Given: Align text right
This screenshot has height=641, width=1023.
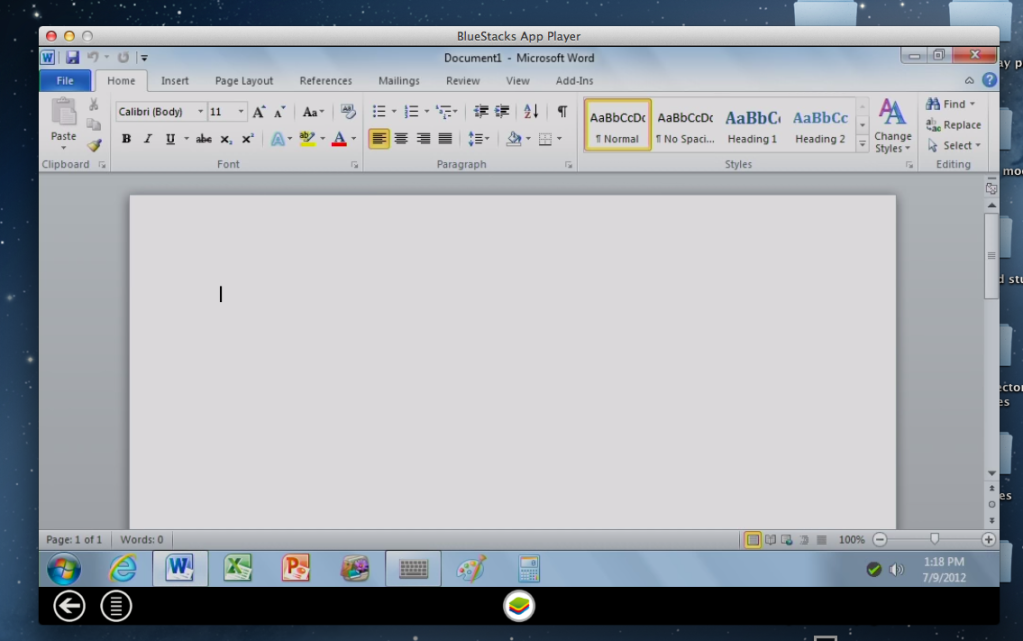Looking at the screenshot, I should click(x=423, y=139).
